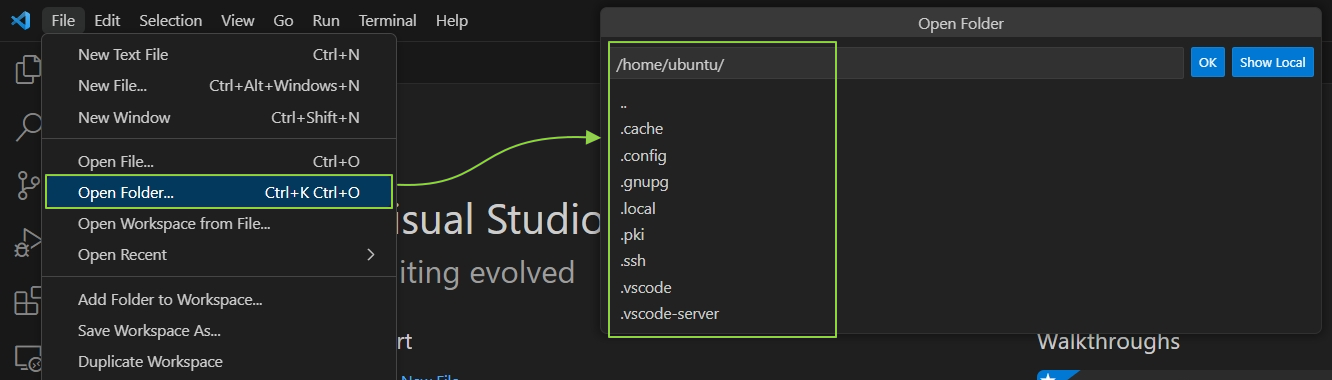Expand the Open Recent submenu

pos(219,254)
